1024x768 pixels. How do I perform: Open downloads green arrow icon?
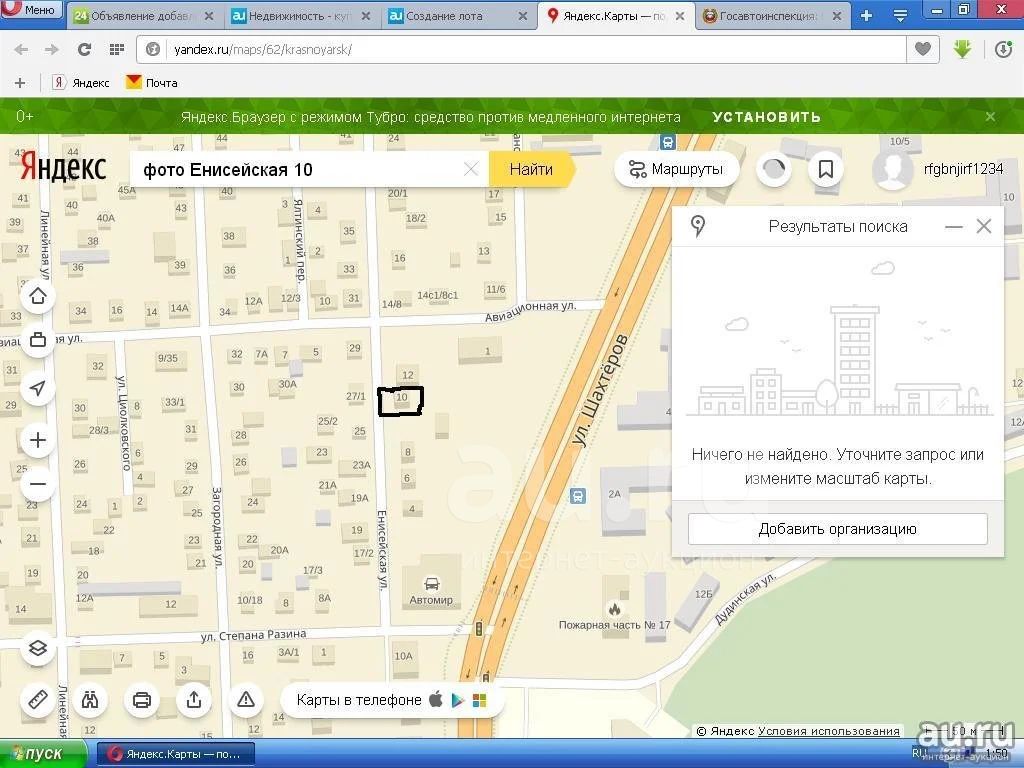963,49
